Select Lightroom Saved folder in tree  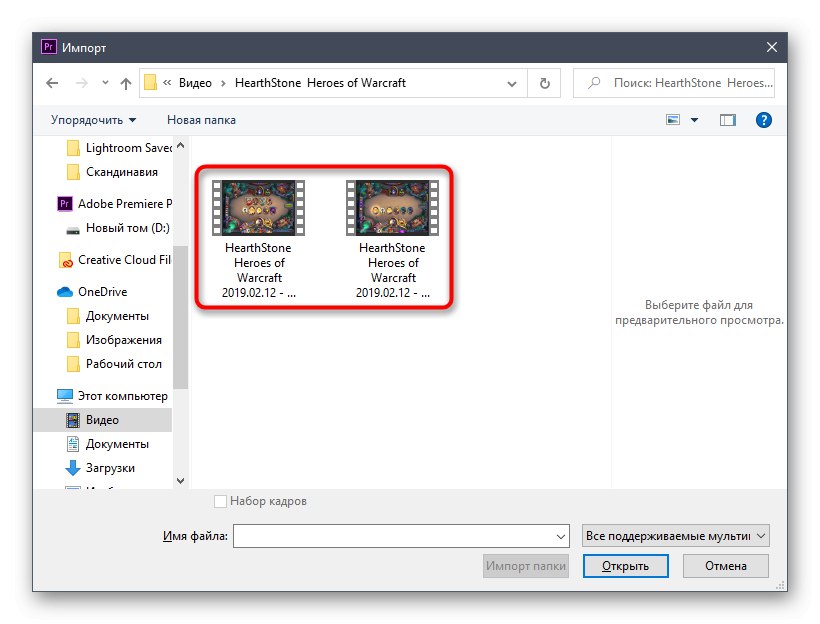point(119,148)
